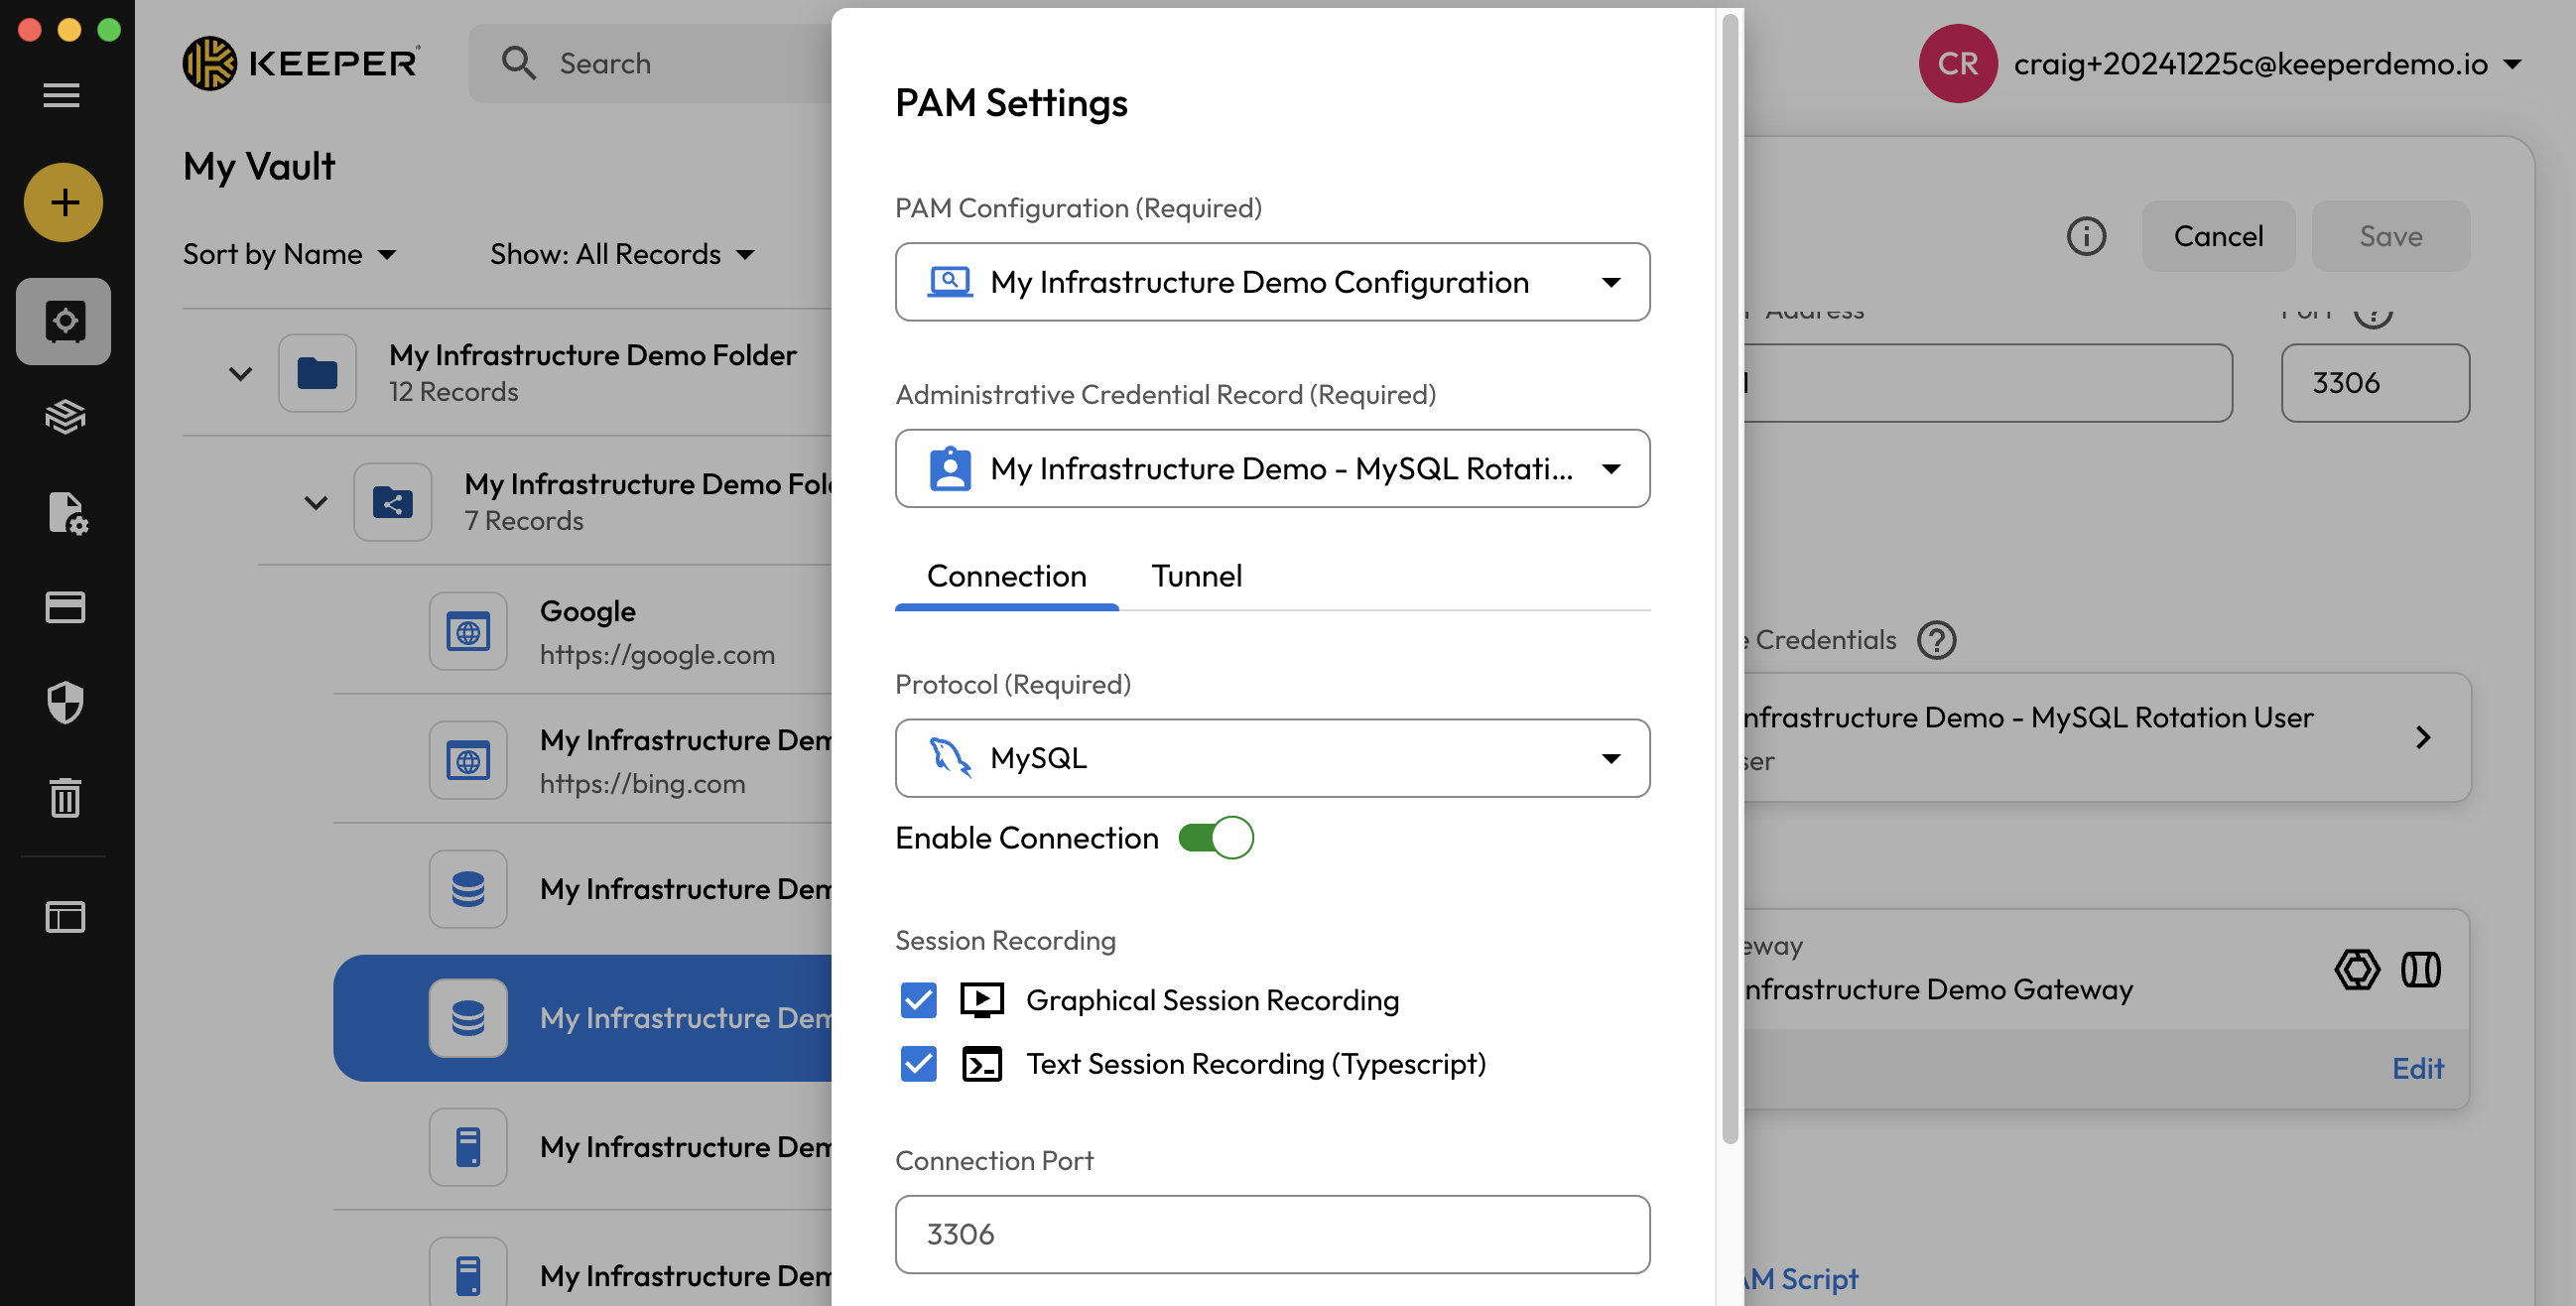Viewport: 2576px width, 1306px height.
Task: Disable the Enable Connection toggle
Action: pos(1215,837)
